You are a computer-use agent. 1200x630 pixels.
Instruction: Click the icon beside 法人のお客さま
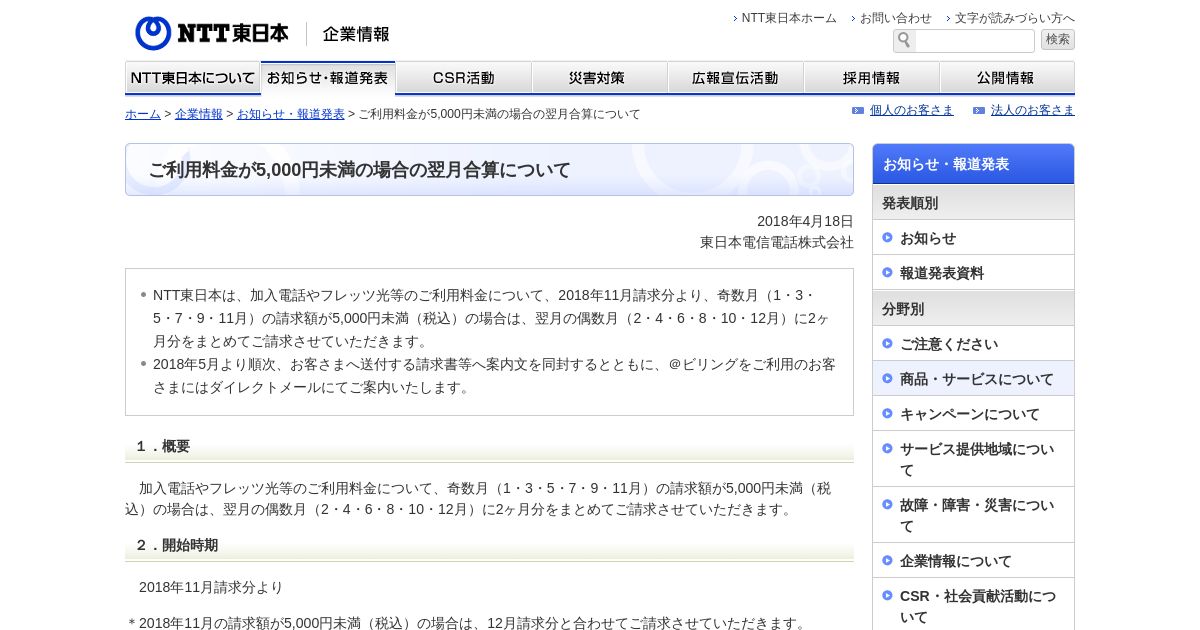click(979, 110)
